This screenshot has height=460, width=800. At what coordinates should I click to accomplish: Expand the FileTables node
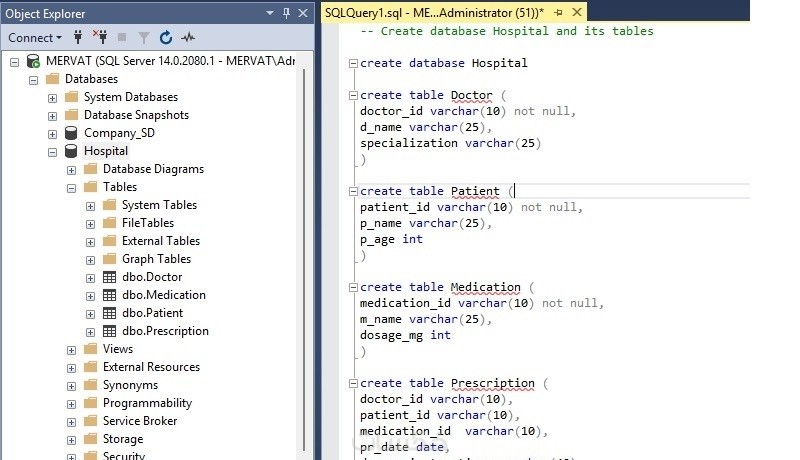pyautogui.click(x=90, y=224)
